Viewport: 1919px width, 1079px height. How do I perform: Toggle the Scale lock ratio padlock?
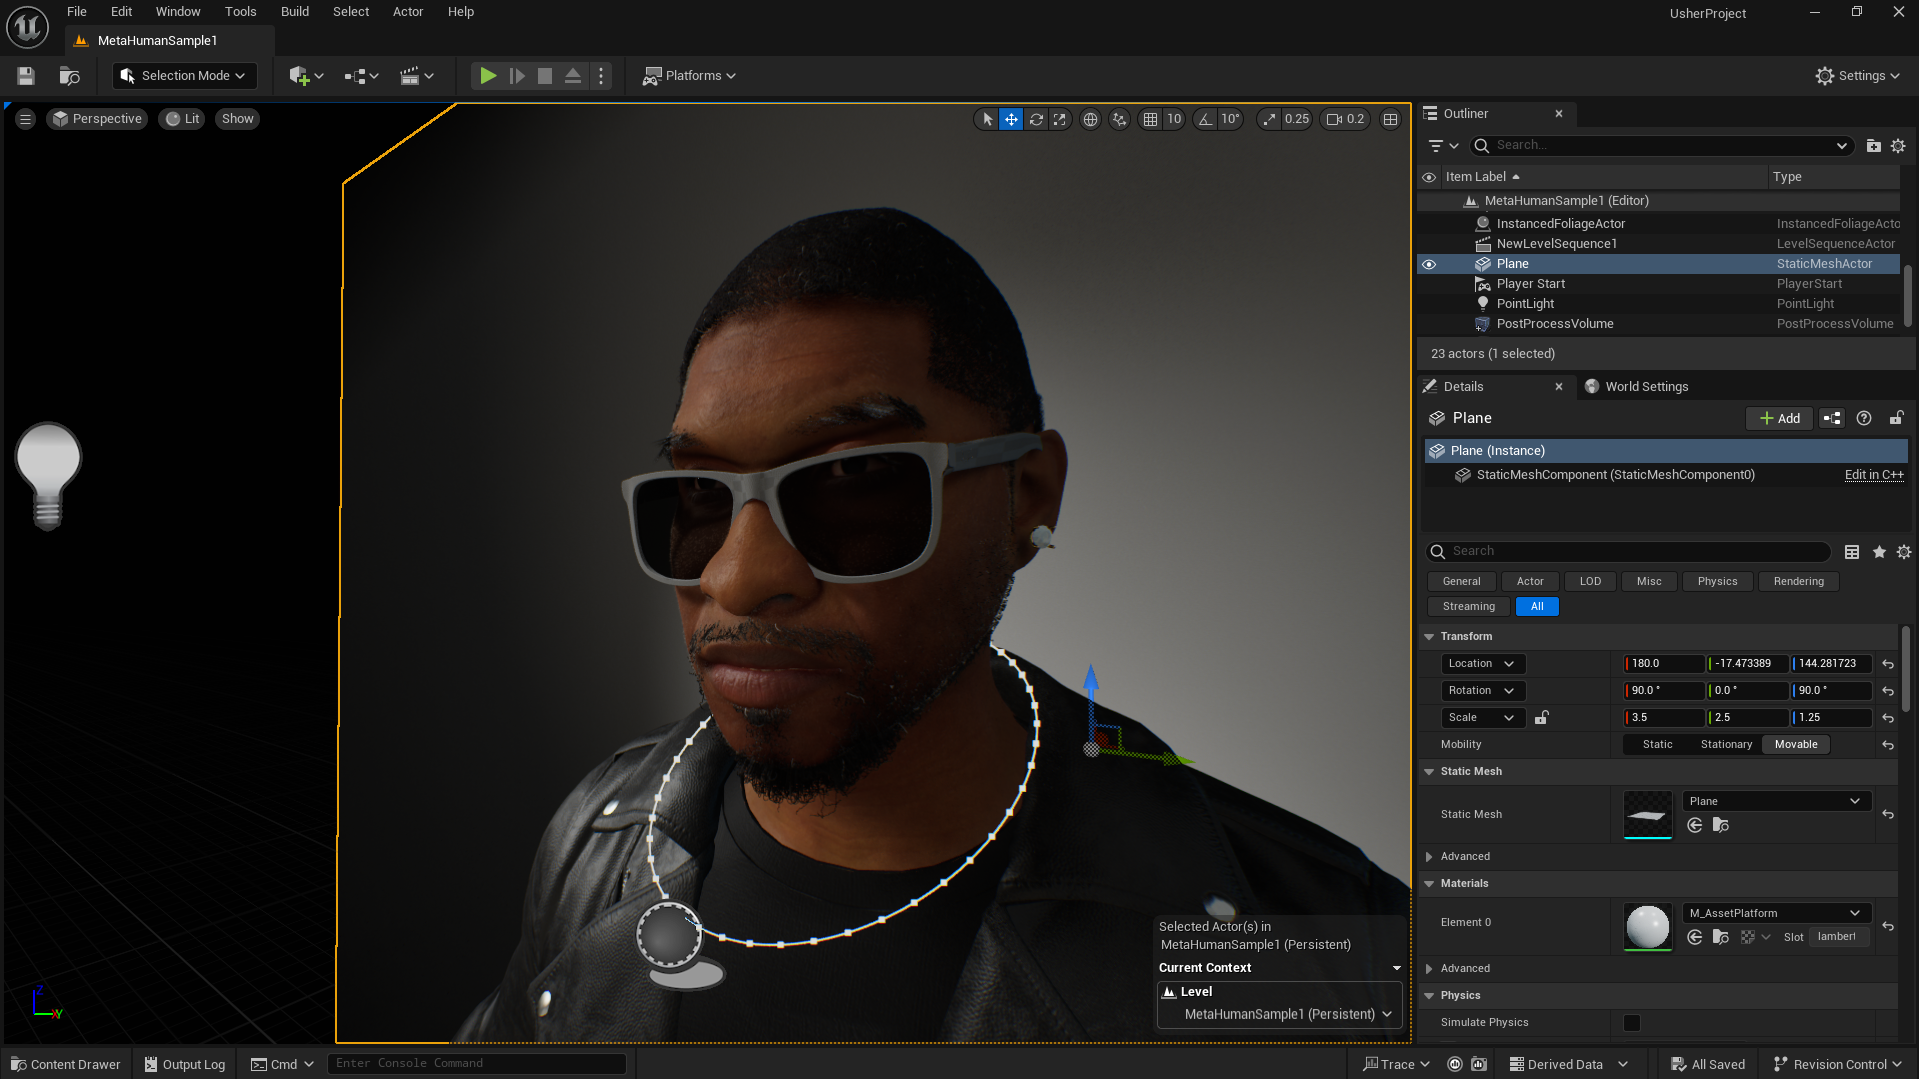point(1542,718)
